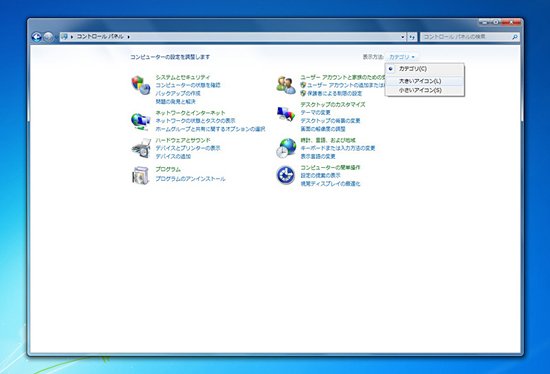Screen dimensions: 550x374
Task: Open the address bar history dropdown arrow
Action: (402, 36)
